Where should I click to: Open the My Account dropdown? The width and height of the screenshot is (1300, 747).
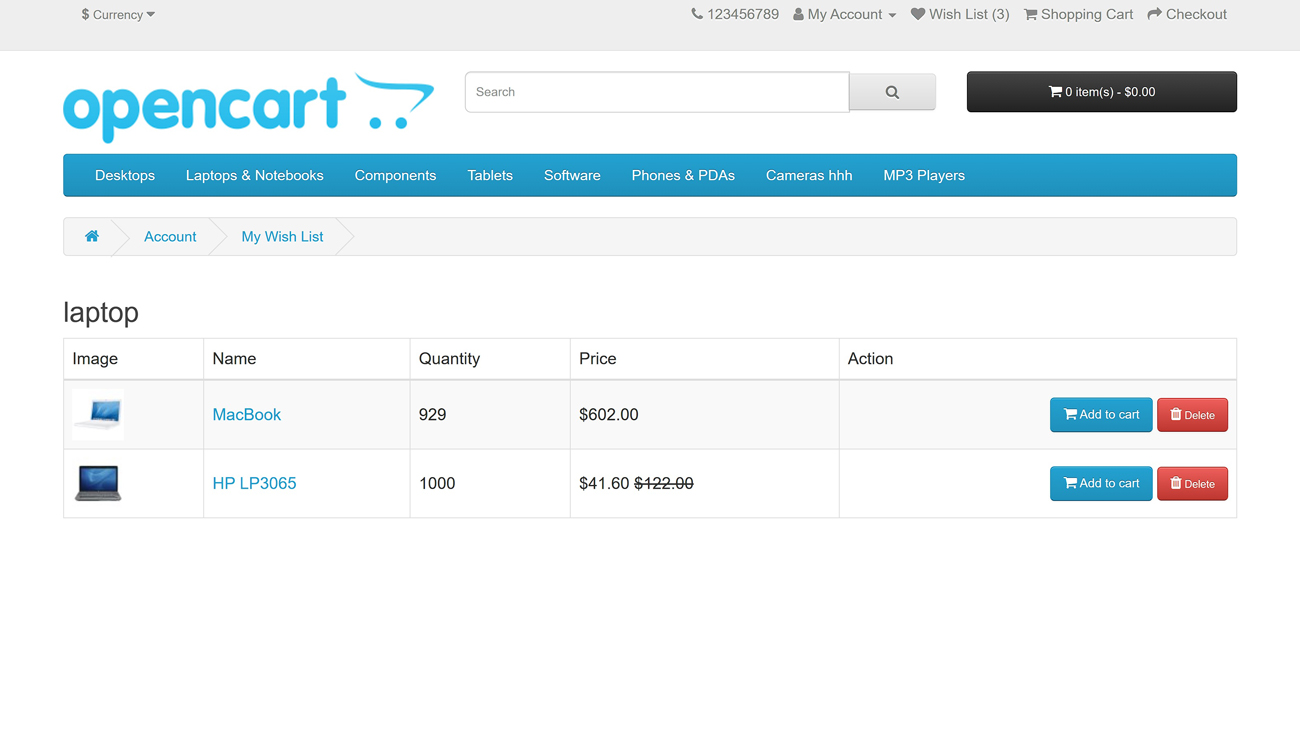tap(845, 14)
